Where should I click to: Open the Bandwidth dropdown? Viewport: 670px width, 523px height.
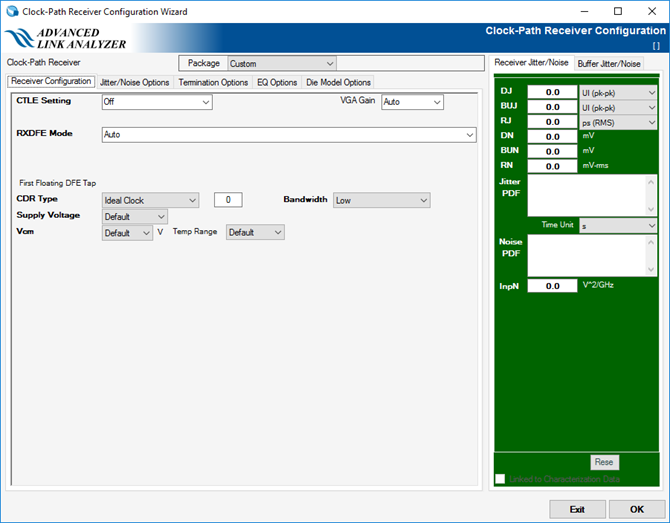coord(381,200)
